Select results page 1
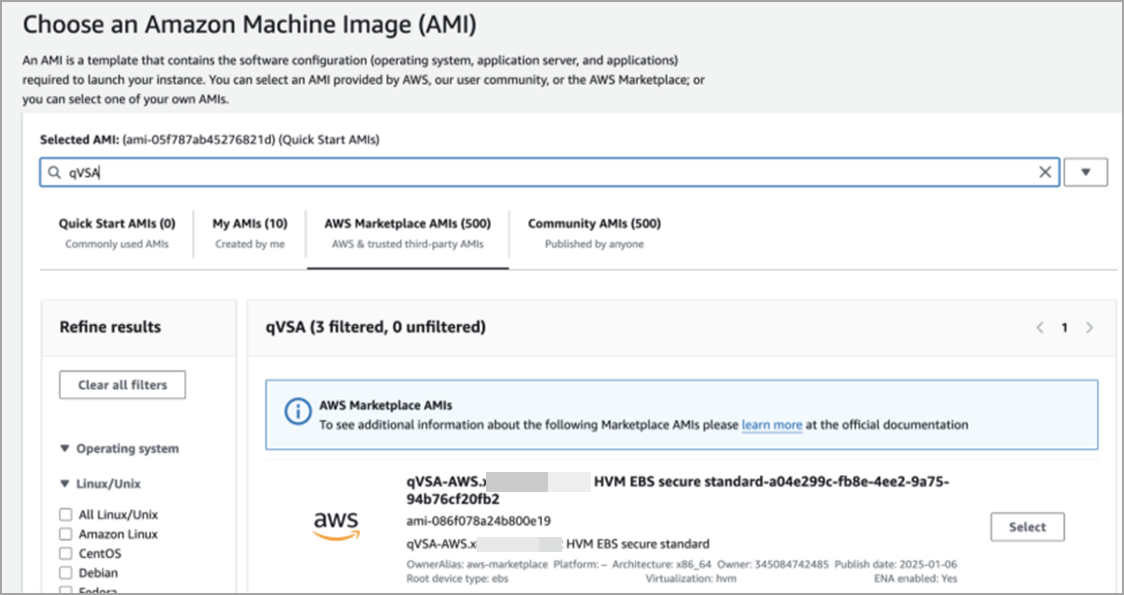Viewport: 1124px width, 595px height. tap(1065, 328)
